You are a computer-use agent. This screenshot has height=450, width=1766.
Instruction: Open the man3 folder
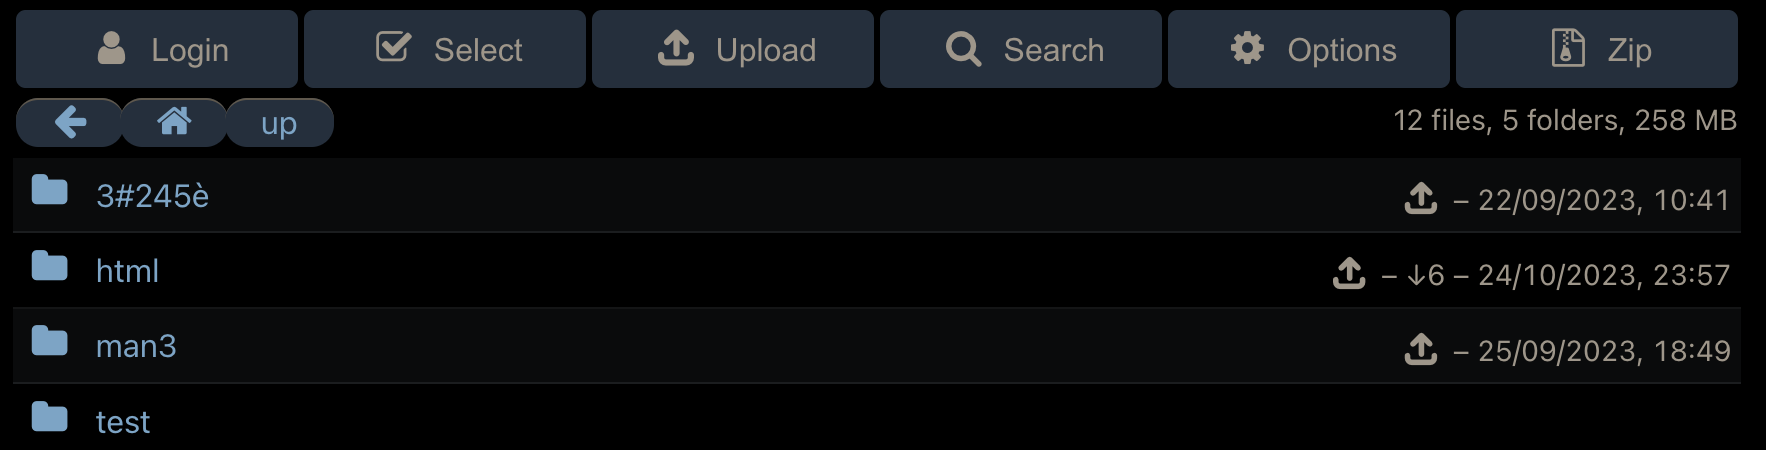(x=136, y=346)
